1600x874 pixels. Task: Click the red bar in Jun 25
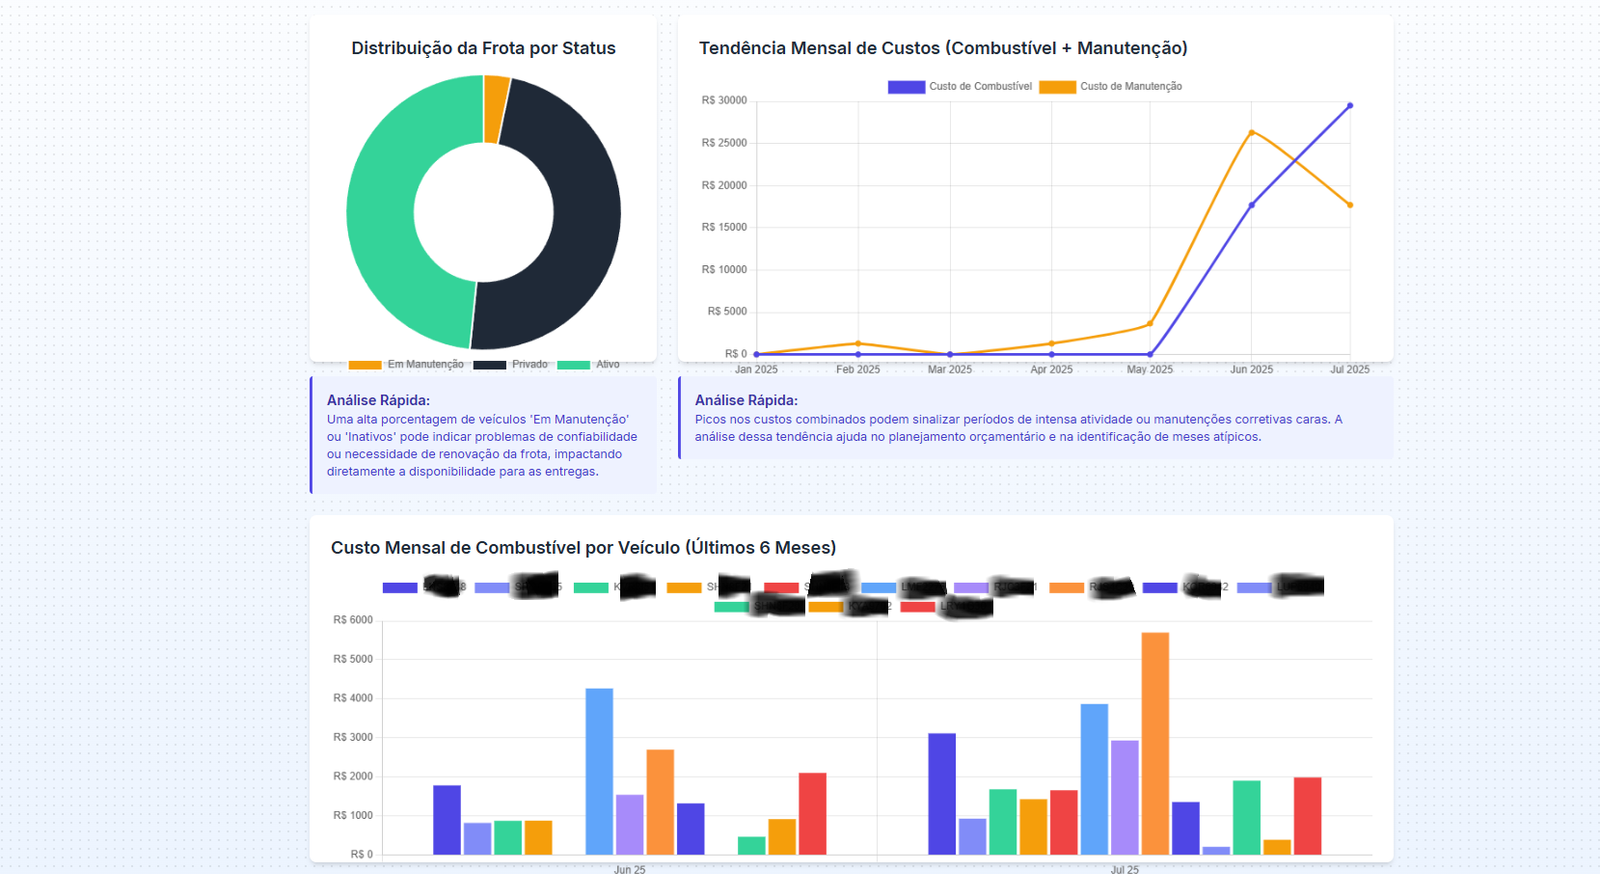tap(812, 813)
